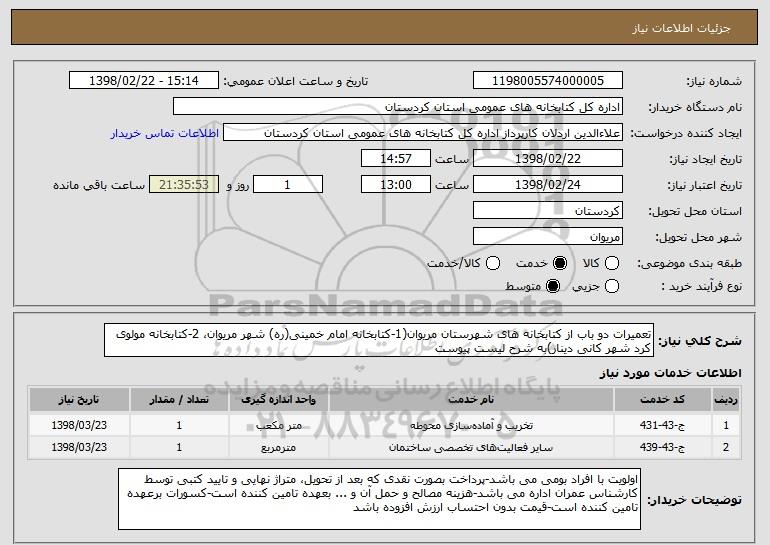Click the public announcement date field 1398/02/22 - 15:14
Viewport: 770px width, 545px height.
coord(144,81)
